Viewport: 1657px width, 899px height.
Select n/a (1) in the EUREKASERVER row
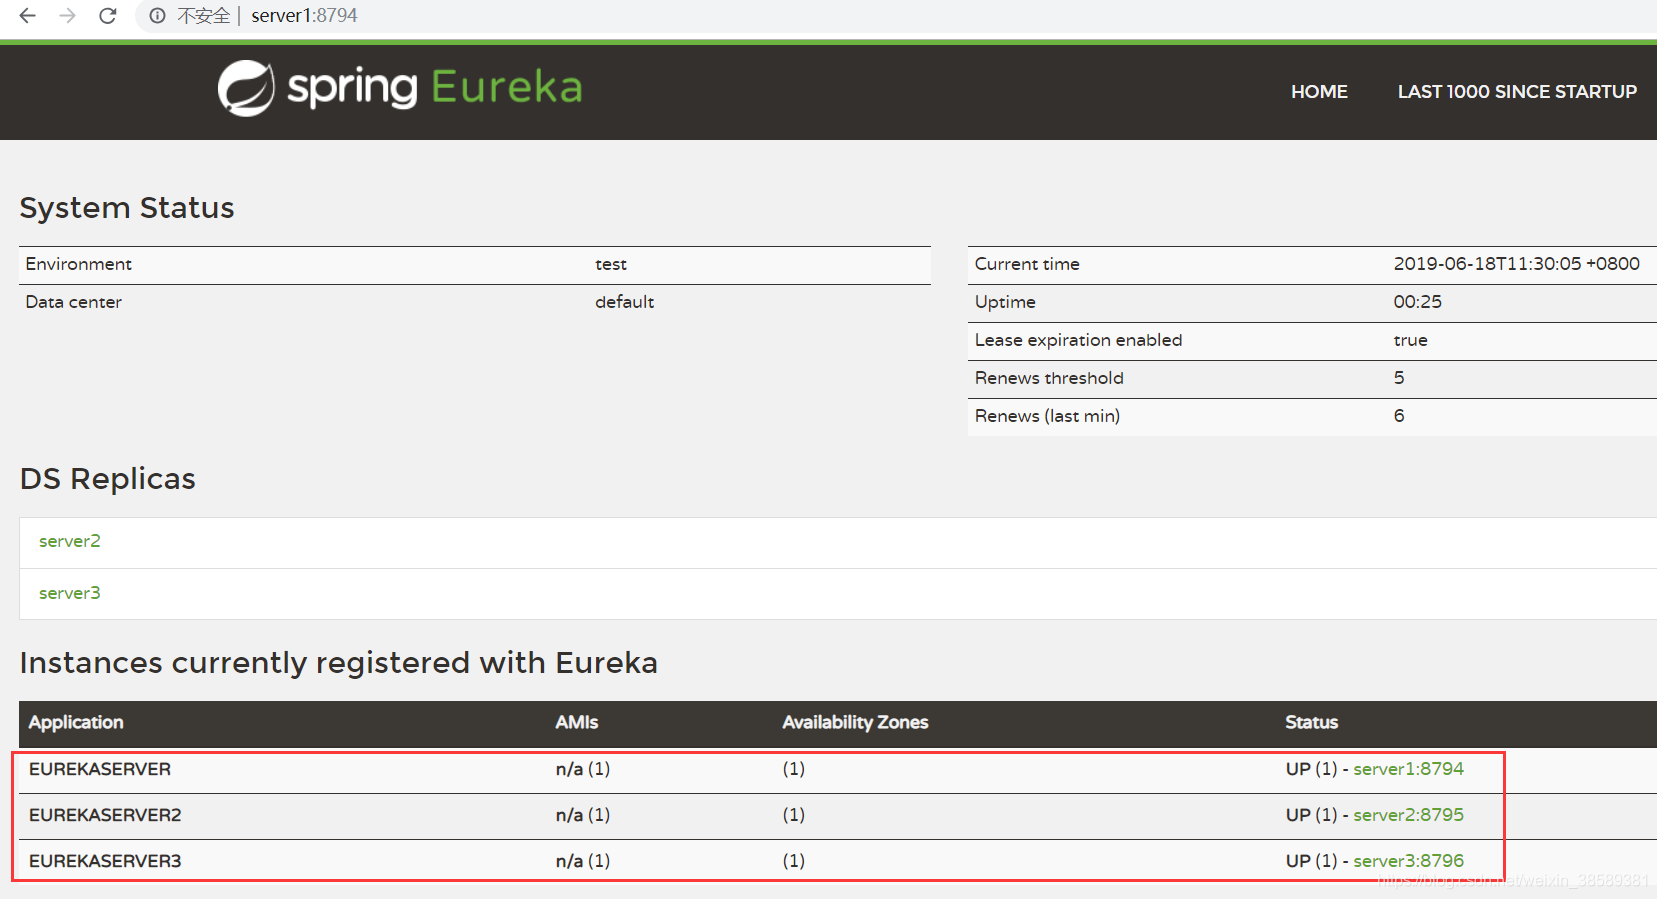point(583,769)
